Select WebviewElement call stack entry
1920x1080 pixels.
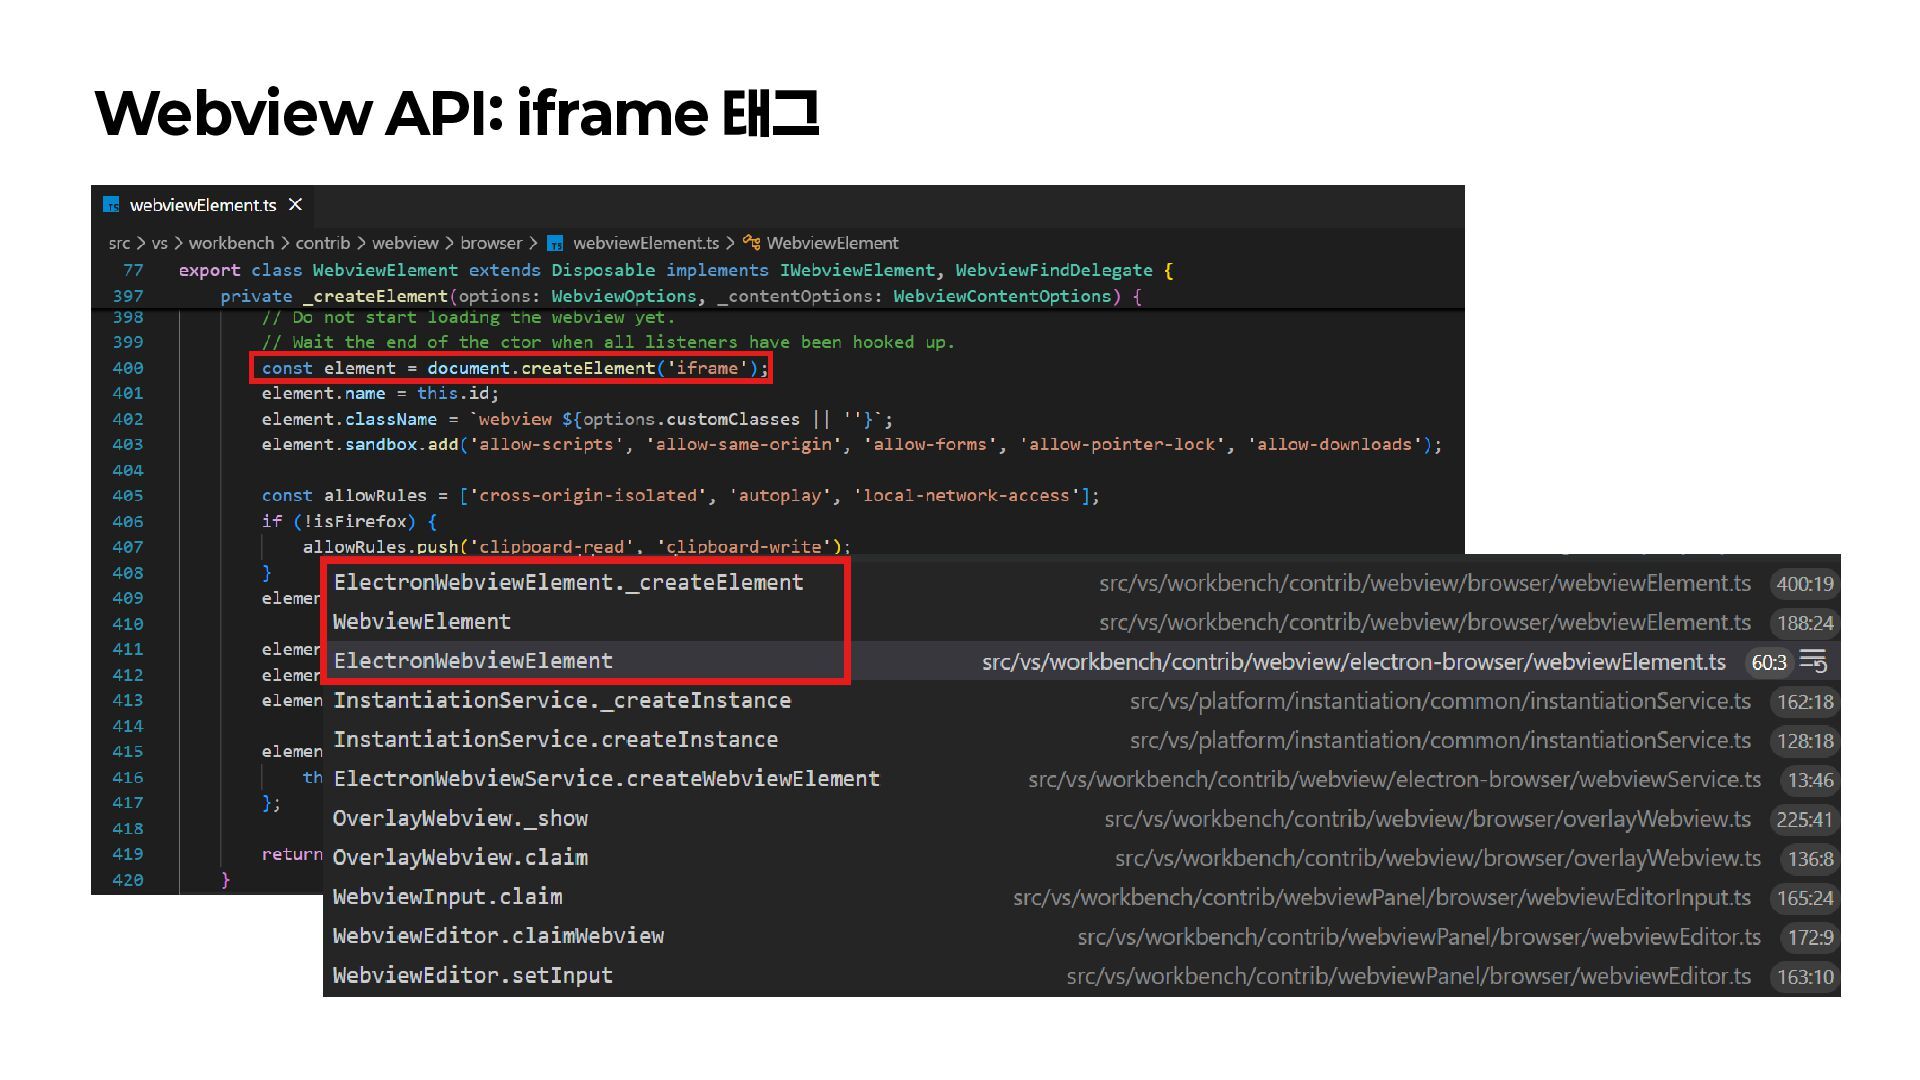[x=421, y=622]
